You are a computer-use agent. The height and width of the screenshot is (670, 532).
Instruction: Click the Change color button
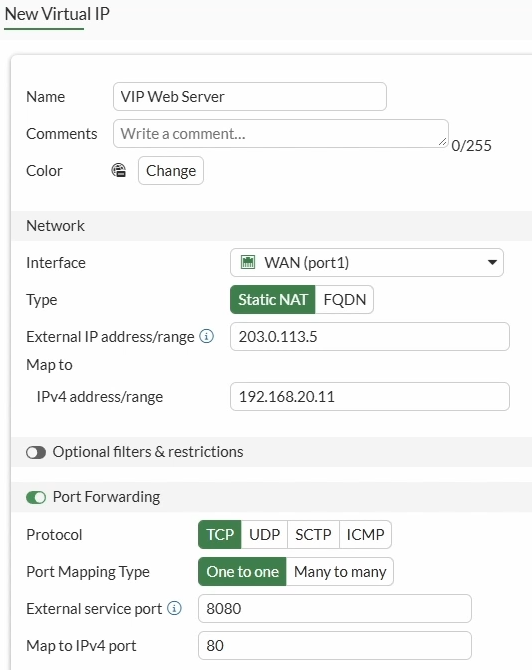171,170
